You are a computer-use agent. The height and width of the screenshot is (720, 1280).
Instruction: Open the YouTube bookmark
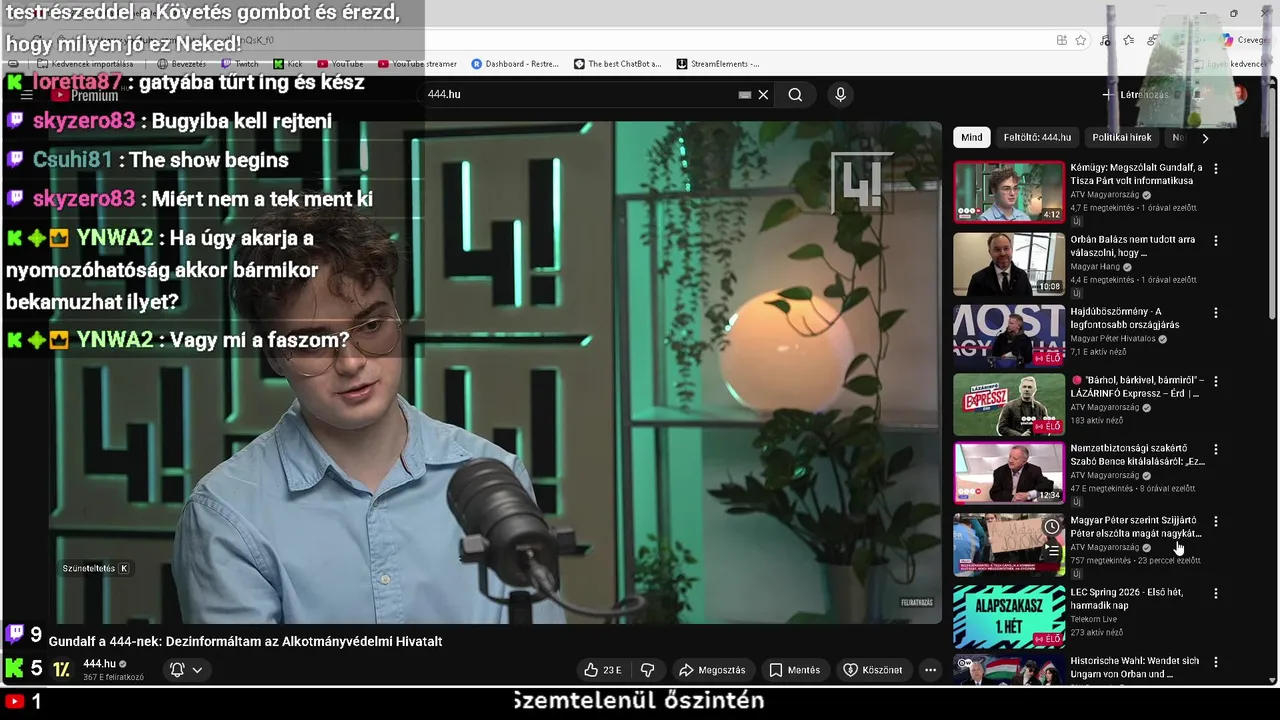[341, 64]
